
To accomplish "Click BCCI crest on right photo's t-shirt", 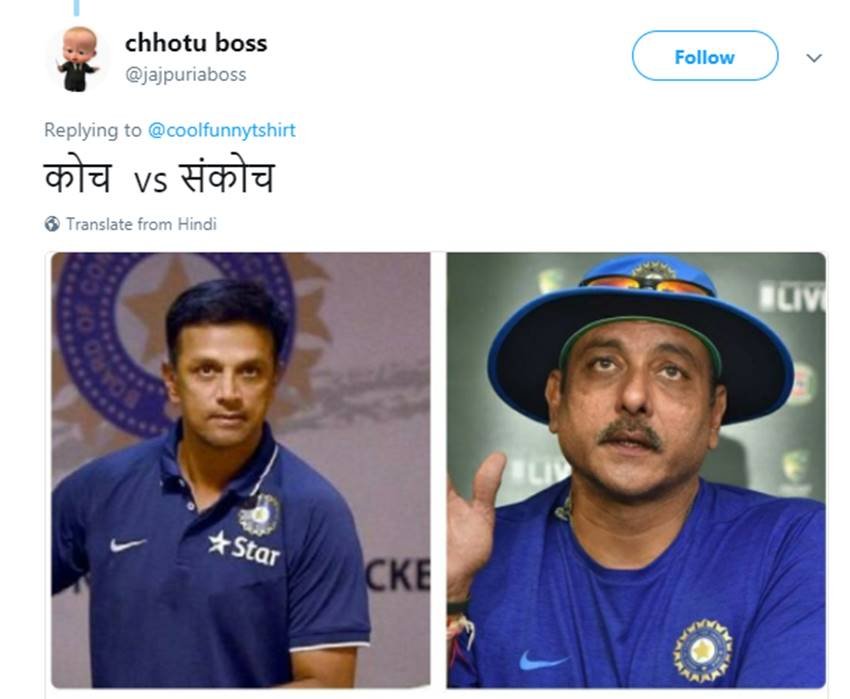I will pyautogui.click(x=702, y=650).
